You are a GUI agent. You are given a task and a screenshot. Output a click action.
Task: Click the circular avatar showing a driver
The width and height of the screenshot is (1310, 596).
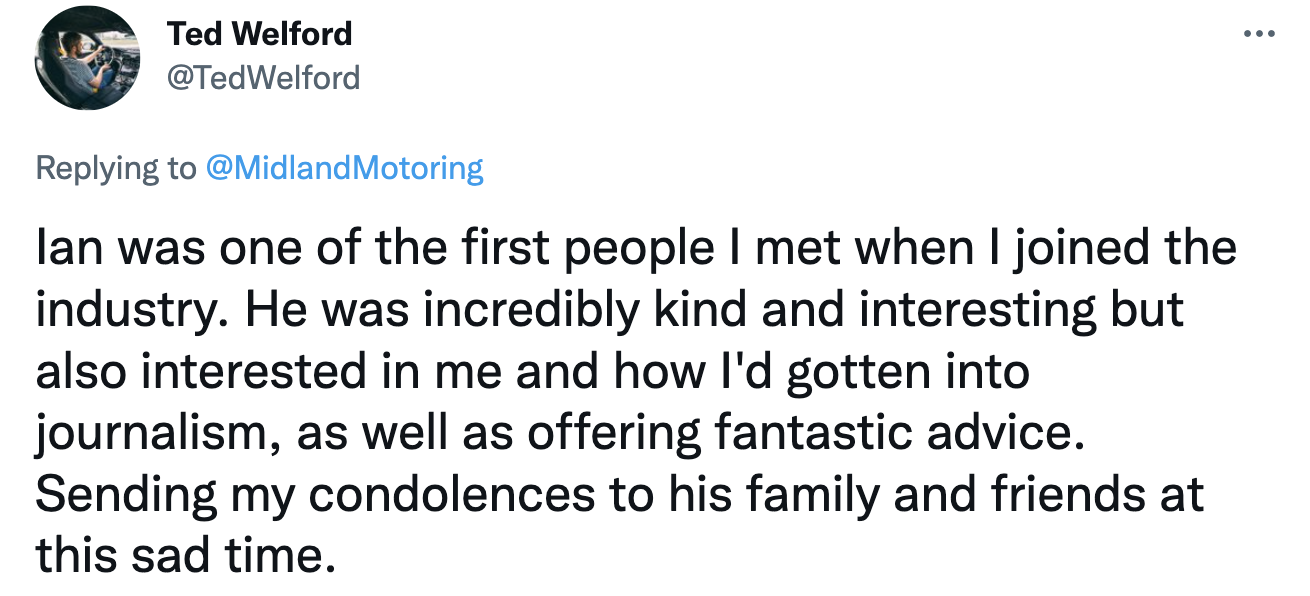click(x=87, y=57)
